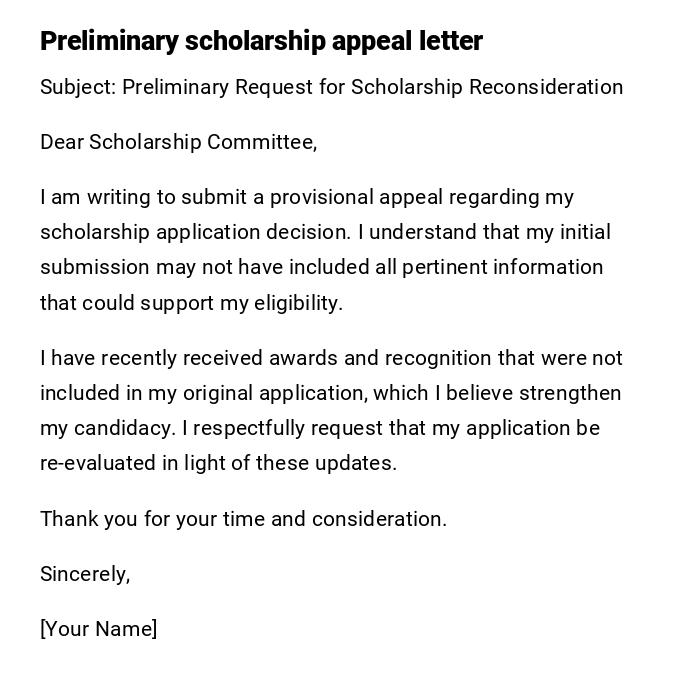This screenshot has width=700, height=691.
Task: Click the line starting 'submission may not have'
Action: pos(321,267)
